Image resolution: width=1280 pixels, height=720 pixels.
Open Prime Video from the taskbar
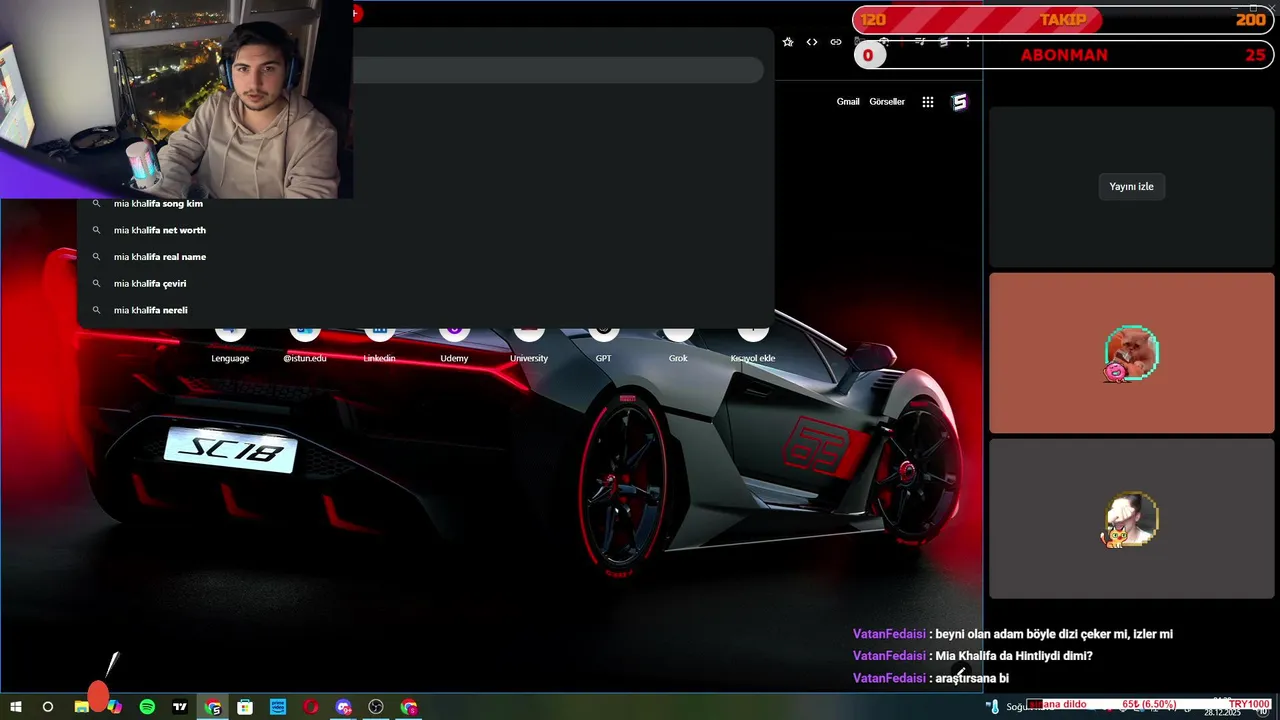pyautogui.click(x=278, y=707)
